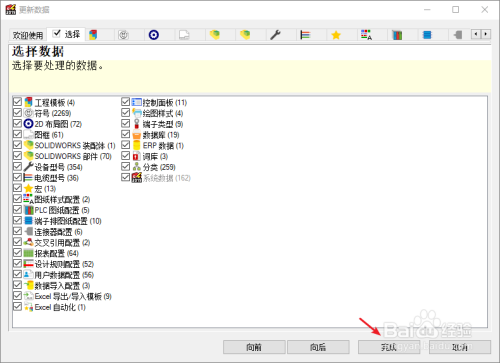Image resolution: width=500 pixels, height=363 pixels.
Task: Toggle 设备型号 (354) checkbox
Action: coord(17,166)
